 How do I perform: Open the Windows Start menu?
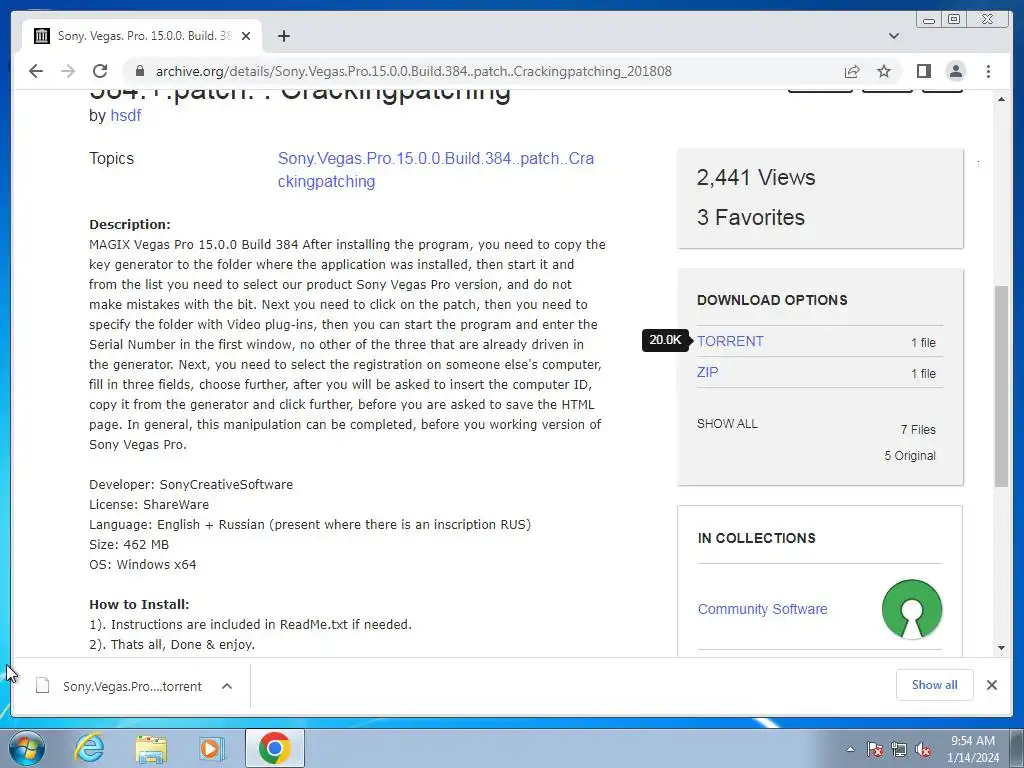click(x=26, y=748)
